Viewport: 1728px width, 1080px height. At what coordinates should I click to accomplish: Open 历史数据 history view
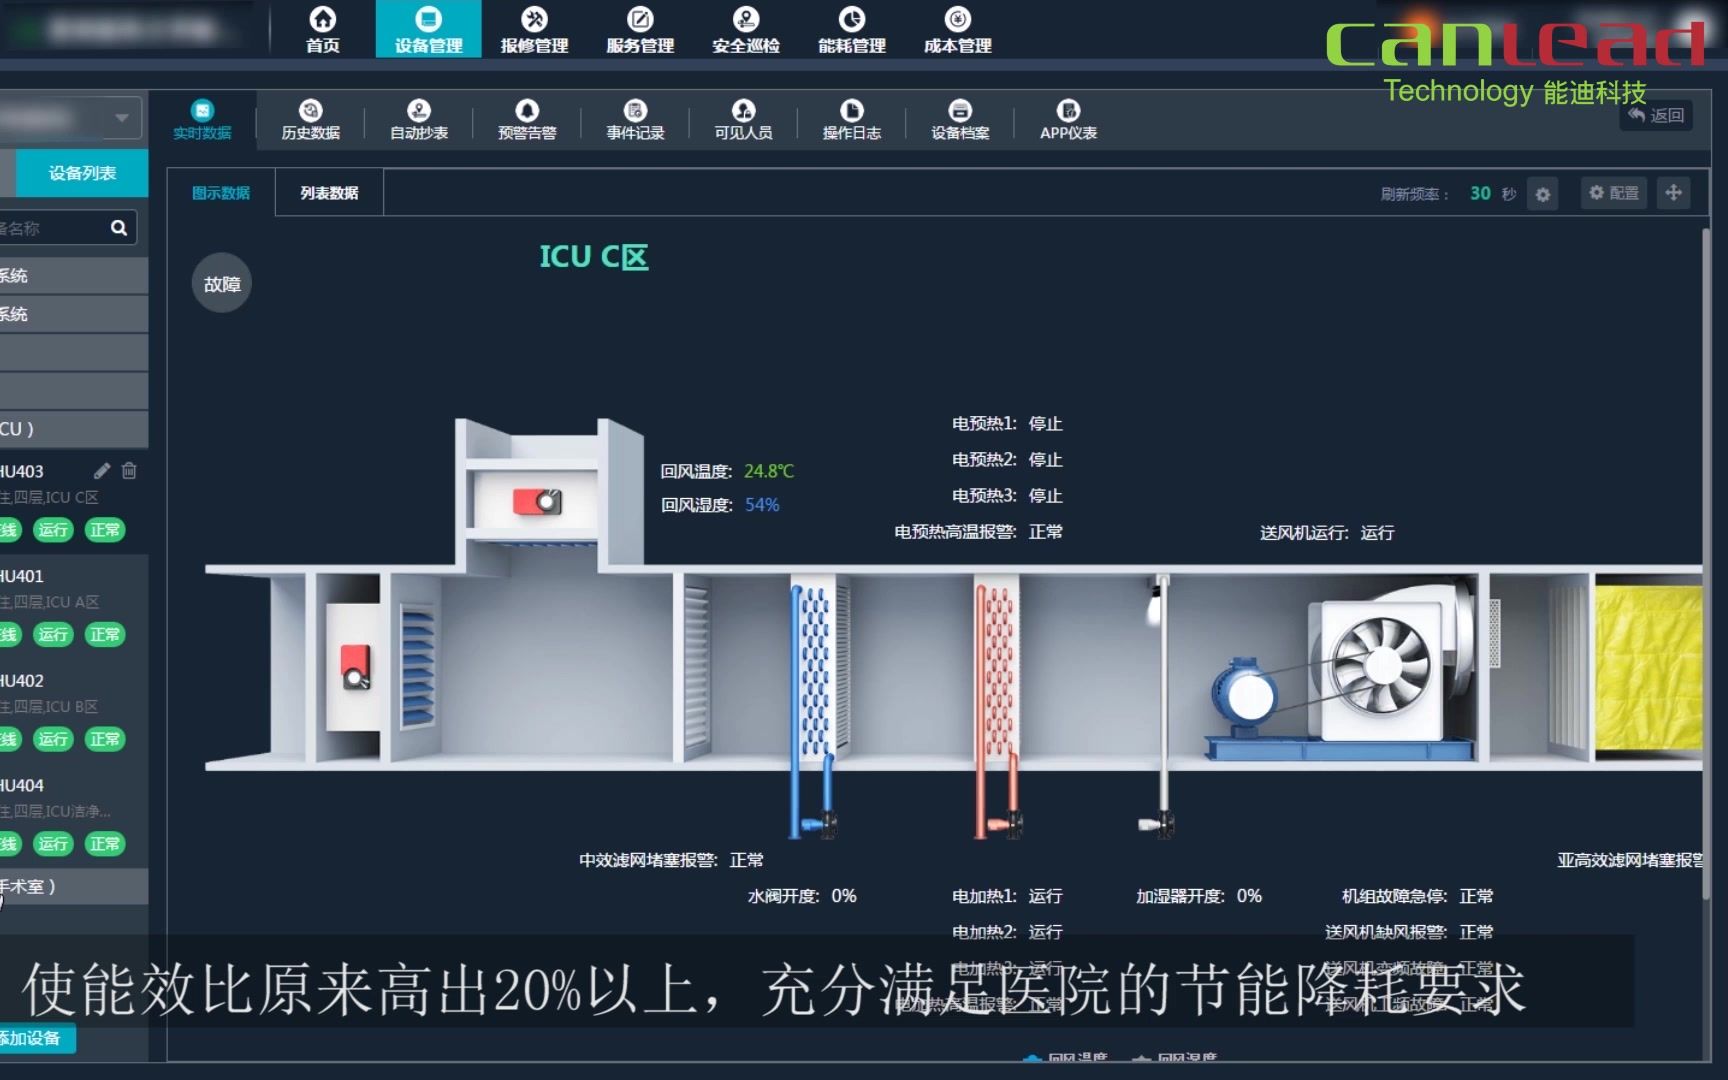pos(311,120)
